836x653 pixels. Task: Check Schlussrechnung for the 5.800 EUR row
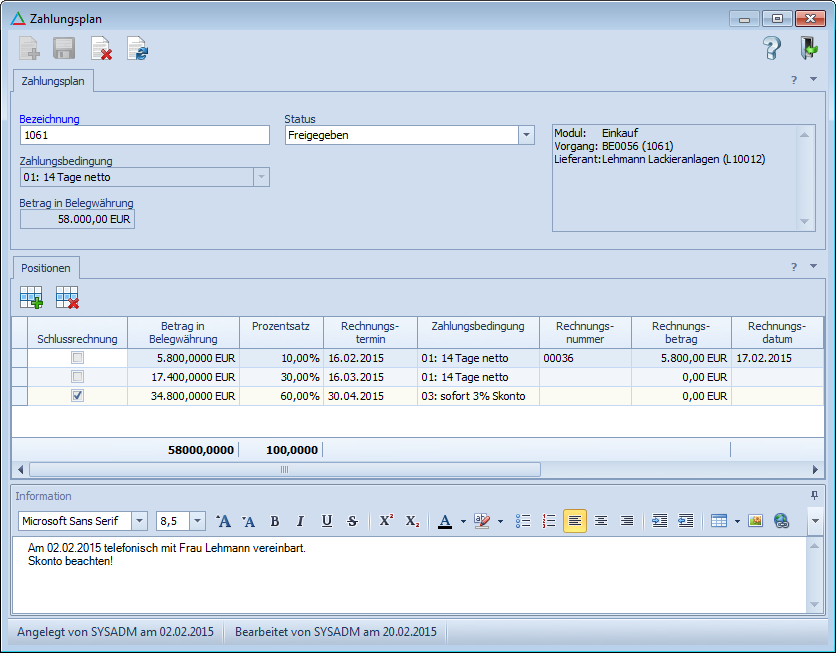point(78,358)
